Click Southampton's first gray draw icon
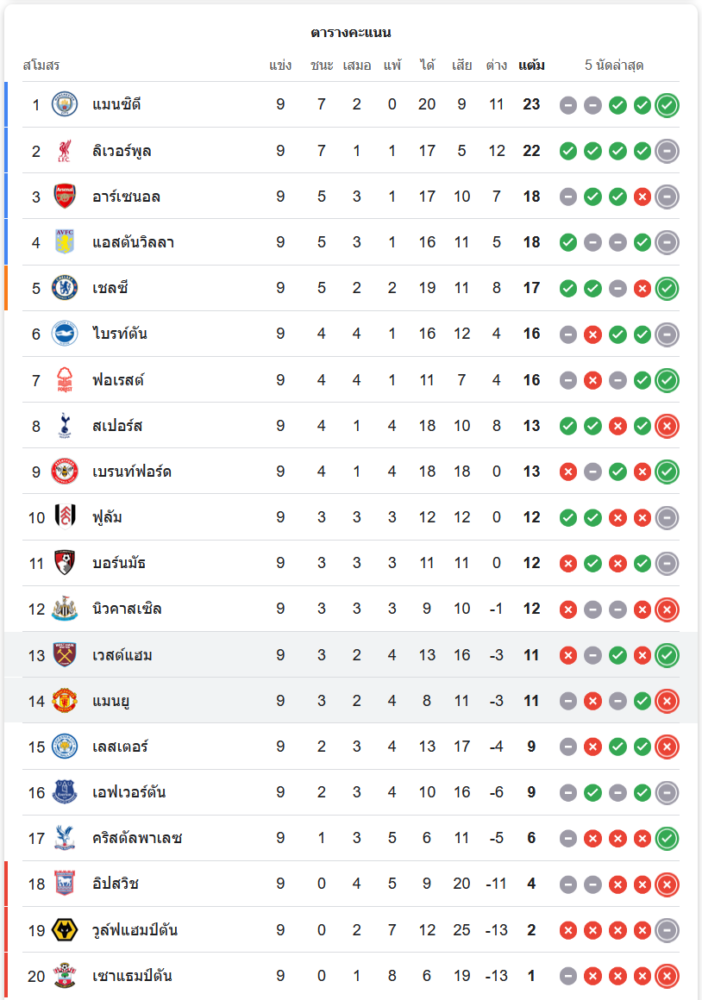Image resolution: width=702 pixels, height=1000 pixels. point(568,976)
